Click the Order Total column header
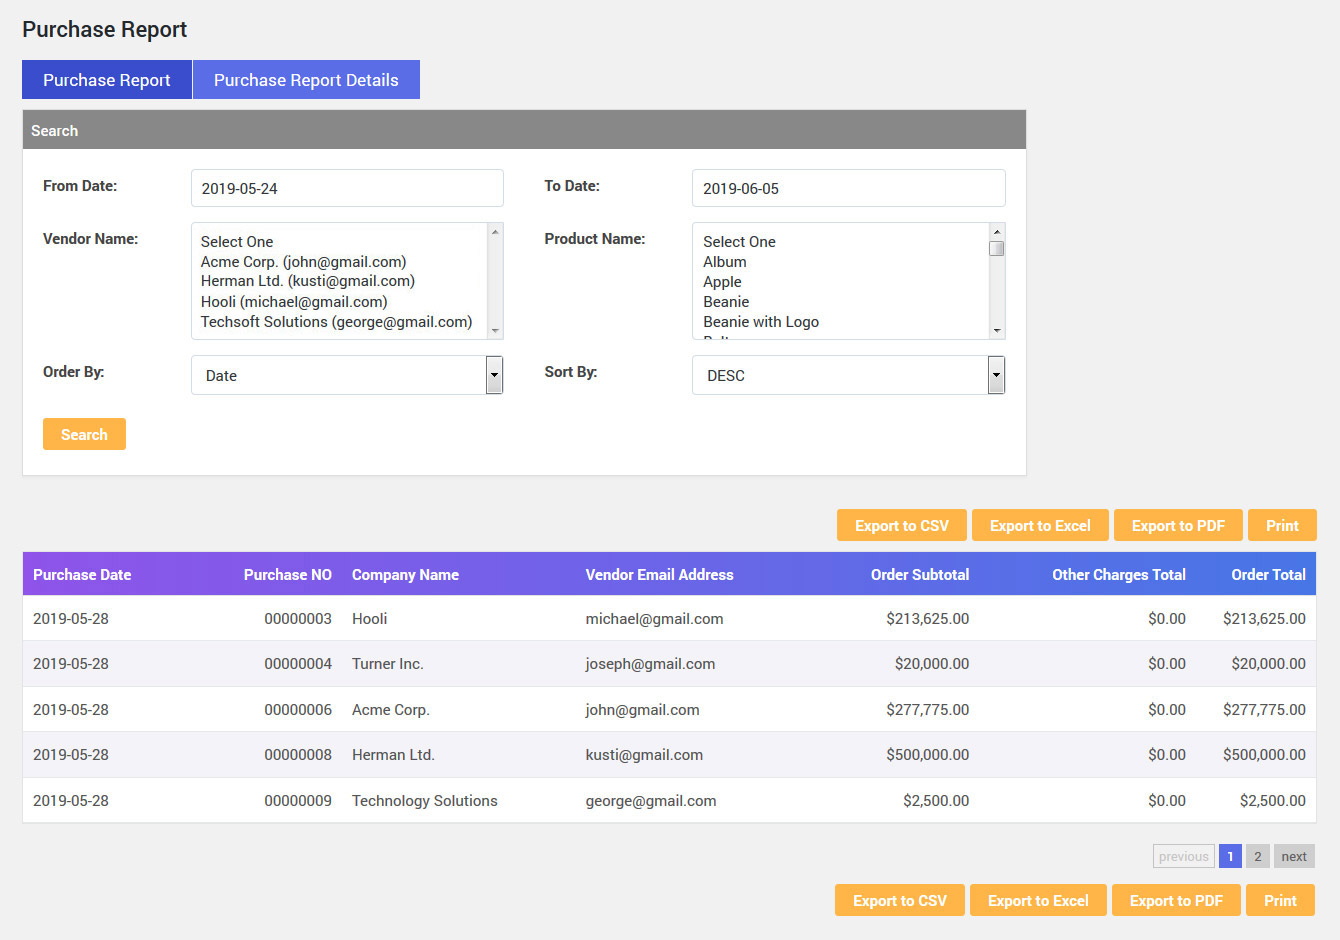 pos(1268,575)
